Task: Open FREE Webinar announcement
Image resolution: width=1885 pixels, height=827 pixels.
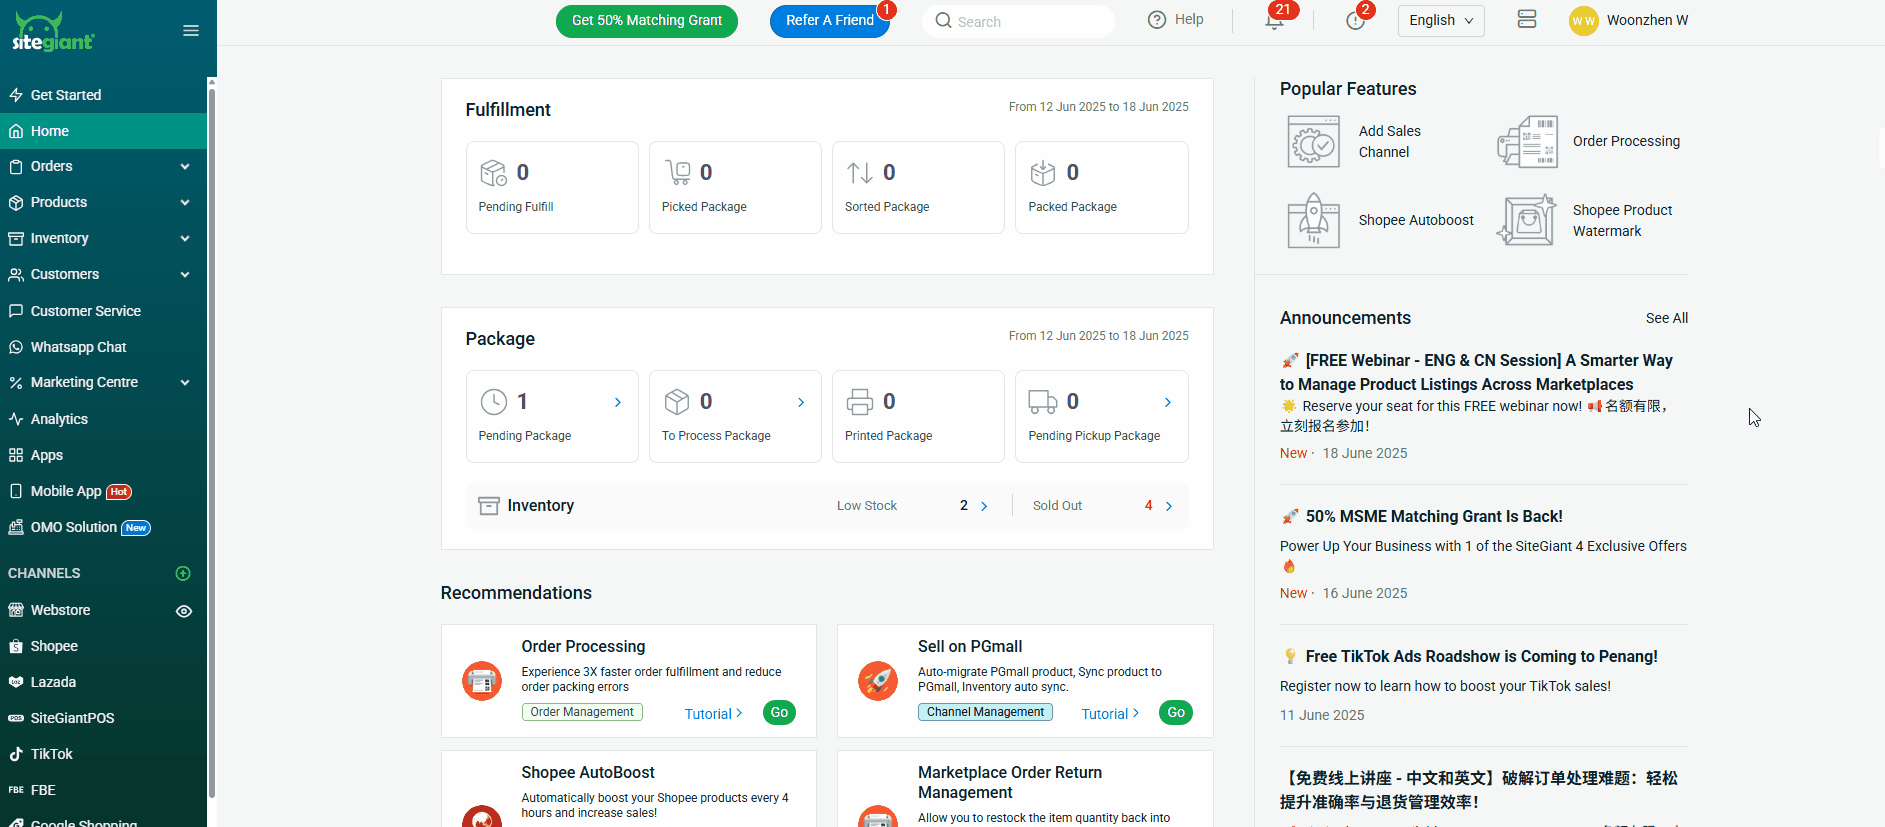Action: tap(1476, 372)
